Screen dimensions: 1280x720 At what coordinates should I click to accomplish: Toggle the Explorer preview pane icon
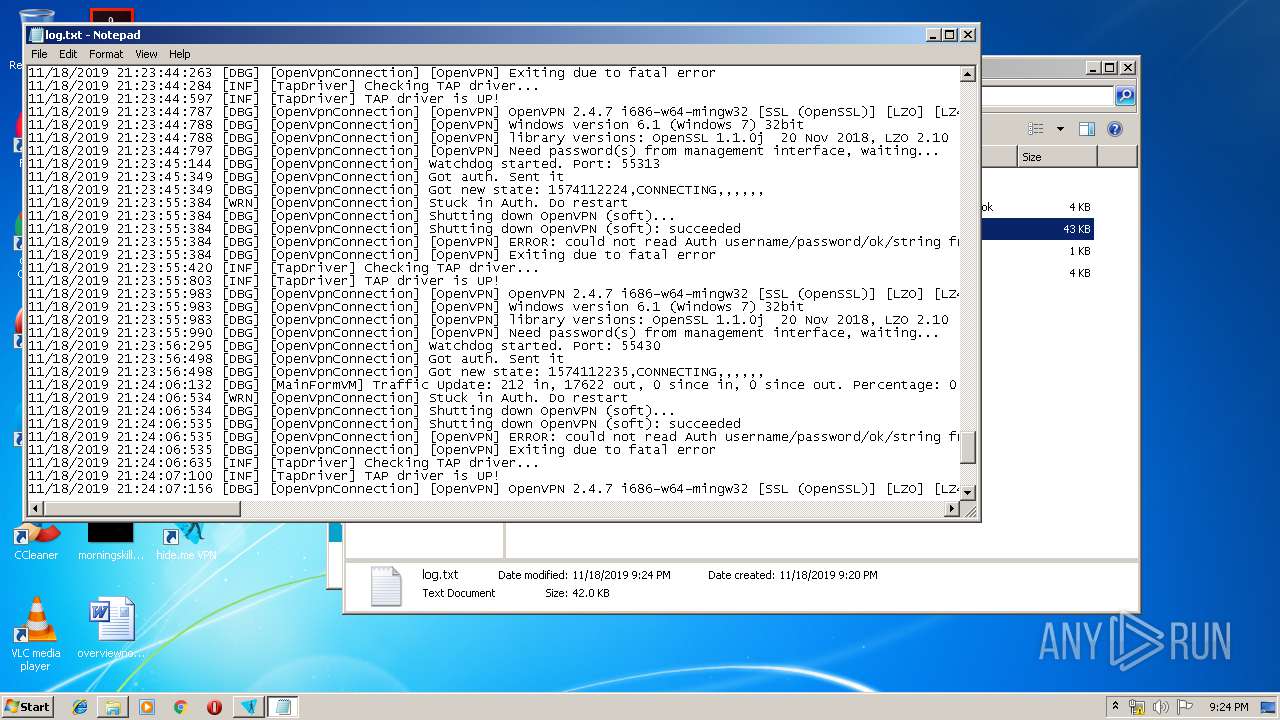1087,129
